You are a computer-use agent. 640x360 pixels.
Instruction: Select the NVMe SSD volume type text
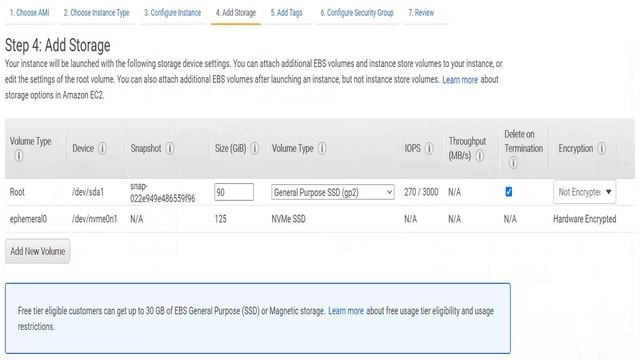pos(289,219)
